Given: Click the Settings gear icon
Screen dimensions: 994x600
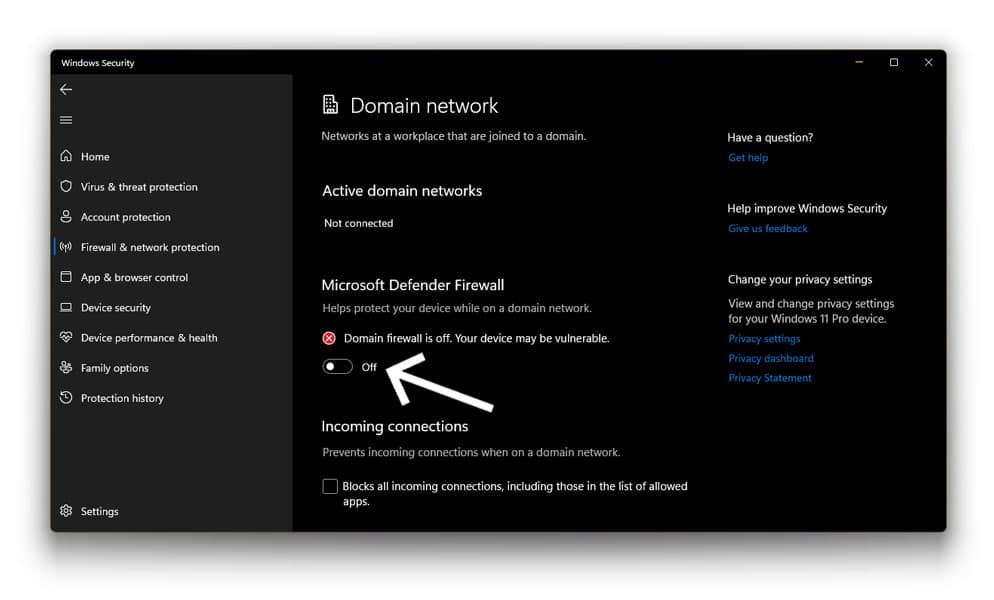Looking at the screenshot, I should [66, 511].
